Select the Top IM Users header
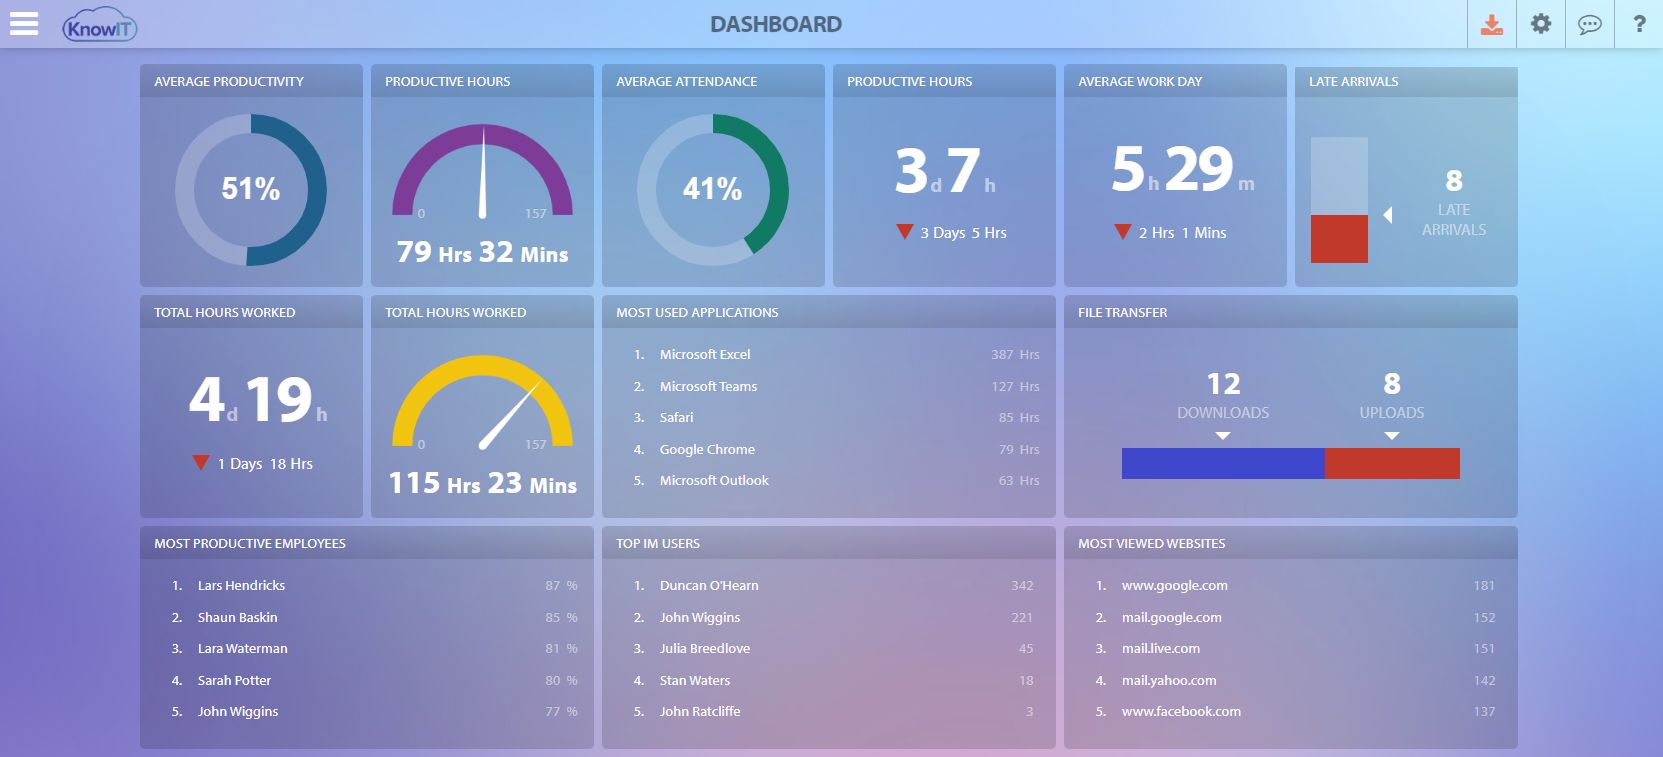Screen dimensions: 1663x757 point(828,543)
